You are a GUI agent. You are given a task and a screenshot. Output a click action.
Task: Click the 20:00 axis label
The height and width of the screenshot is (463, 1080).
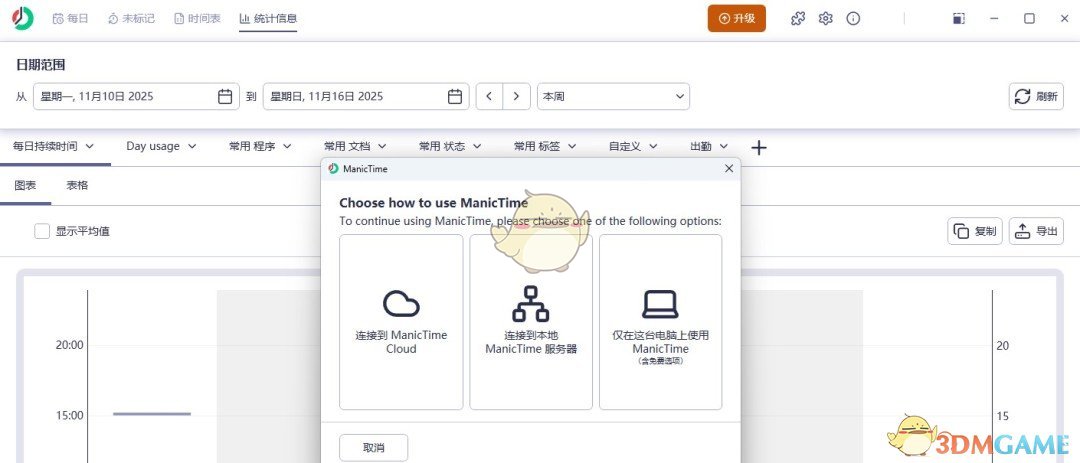coord(70,344)
